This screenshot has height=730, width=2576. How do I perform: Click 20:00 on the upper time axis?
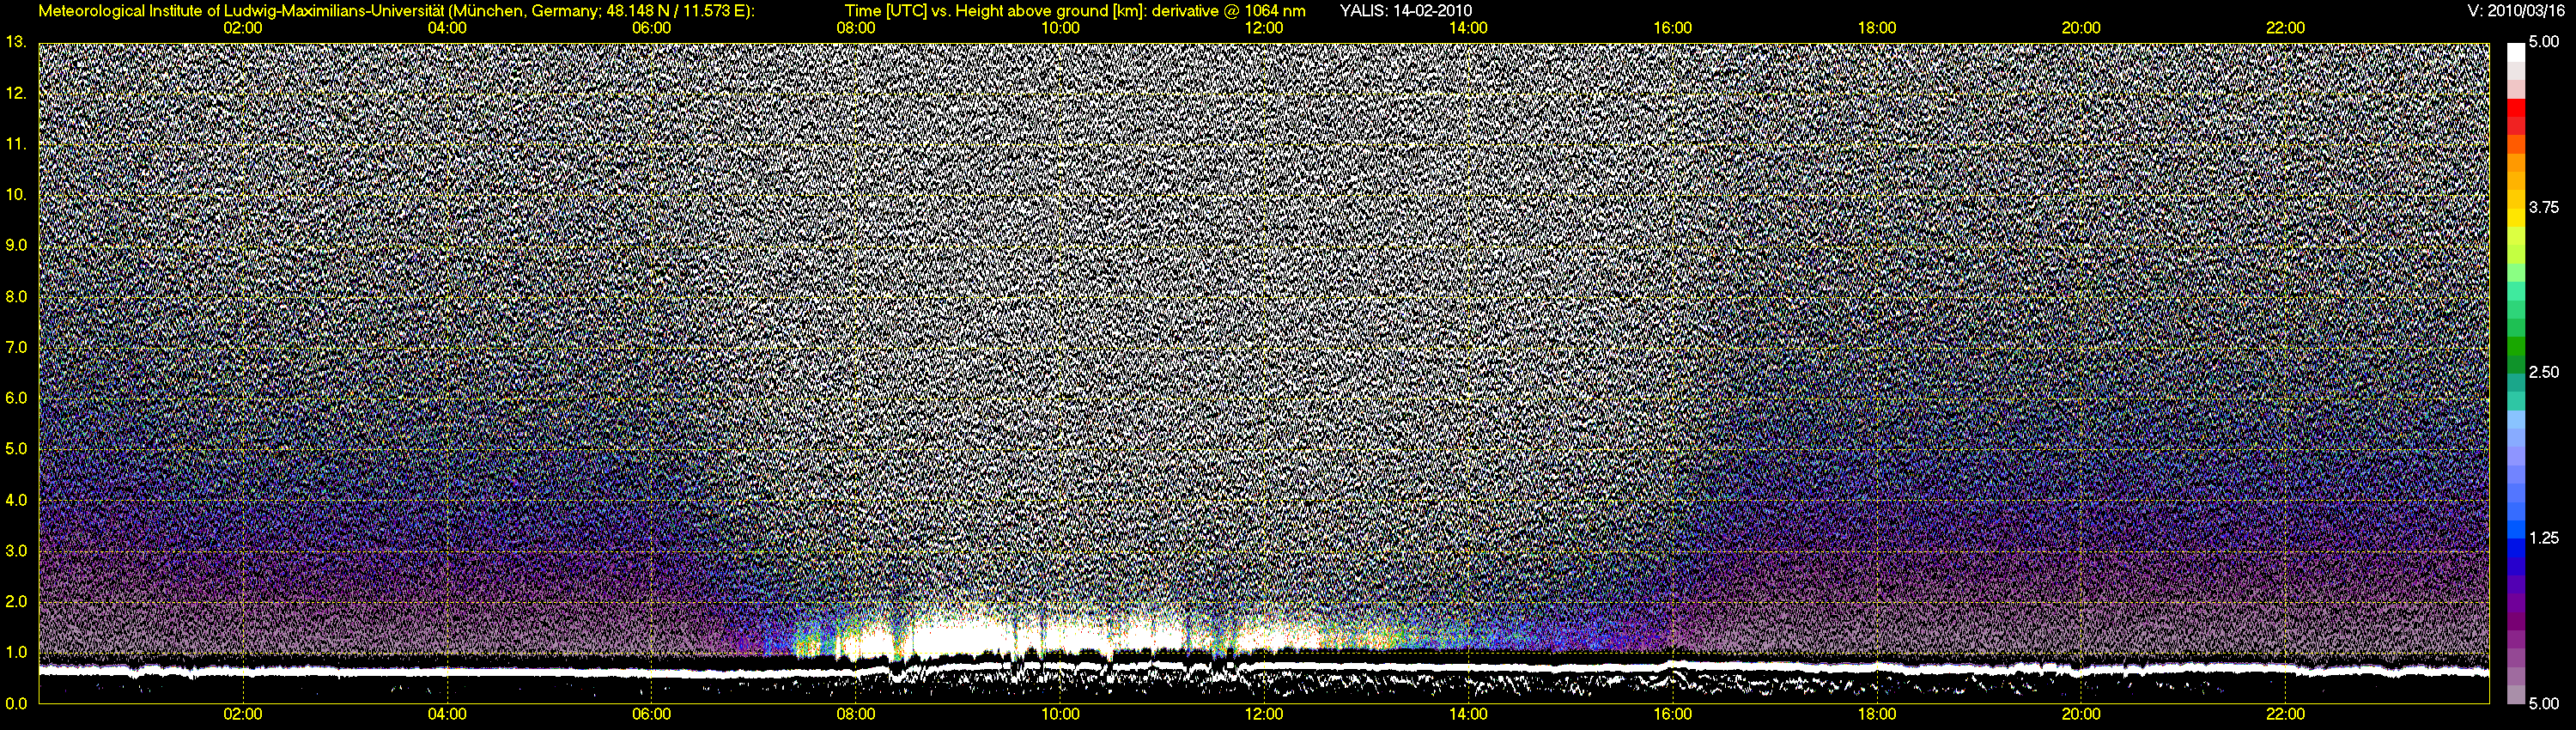[2081, 28]
